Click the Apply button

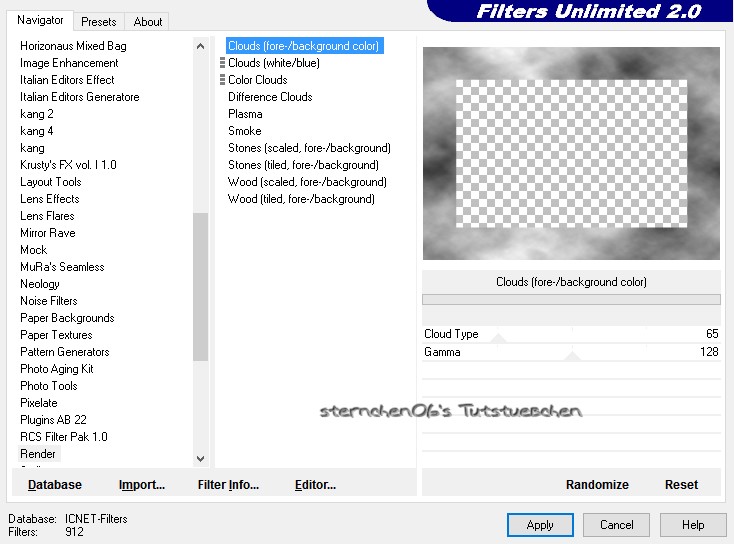(x=540, y=525)
